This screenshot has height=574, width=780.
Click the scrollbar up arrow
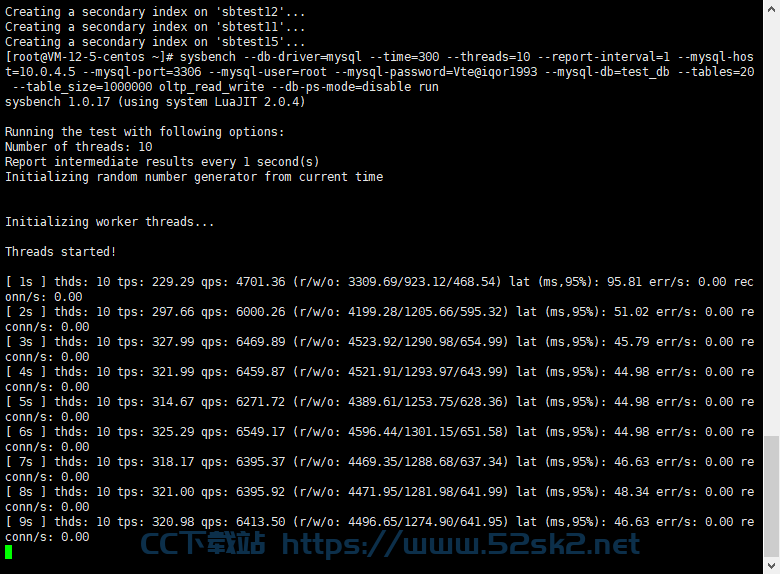(x=772, y=9)
